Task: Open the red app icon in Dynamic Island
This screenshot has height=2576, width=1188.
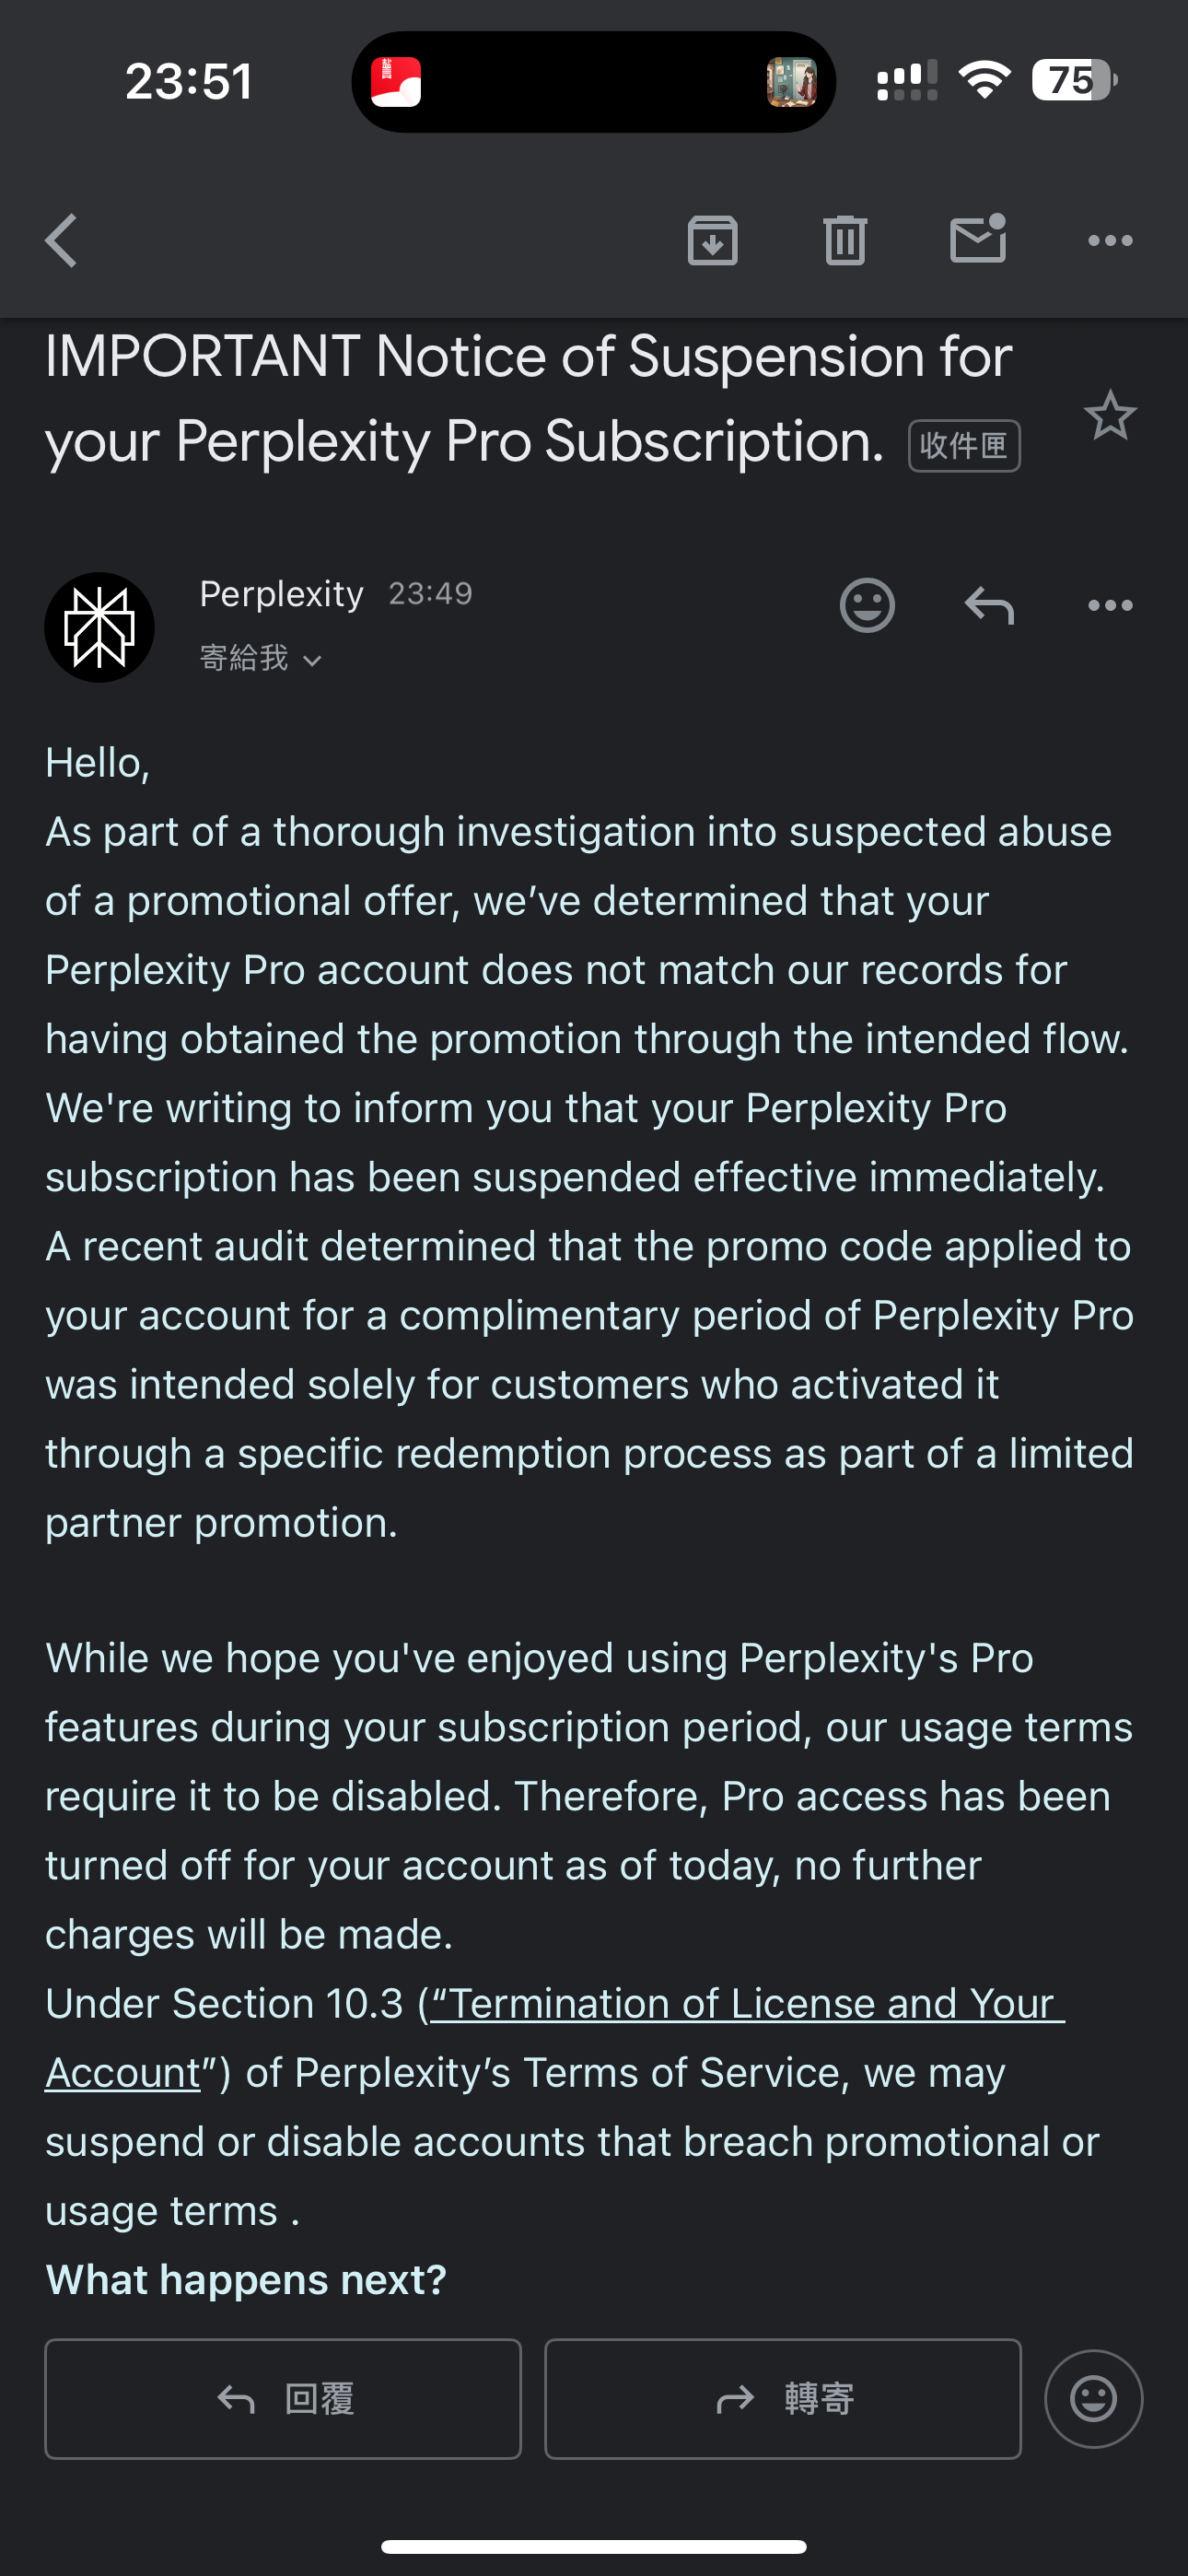Action: pyautogui.click(x=396, y=82)
